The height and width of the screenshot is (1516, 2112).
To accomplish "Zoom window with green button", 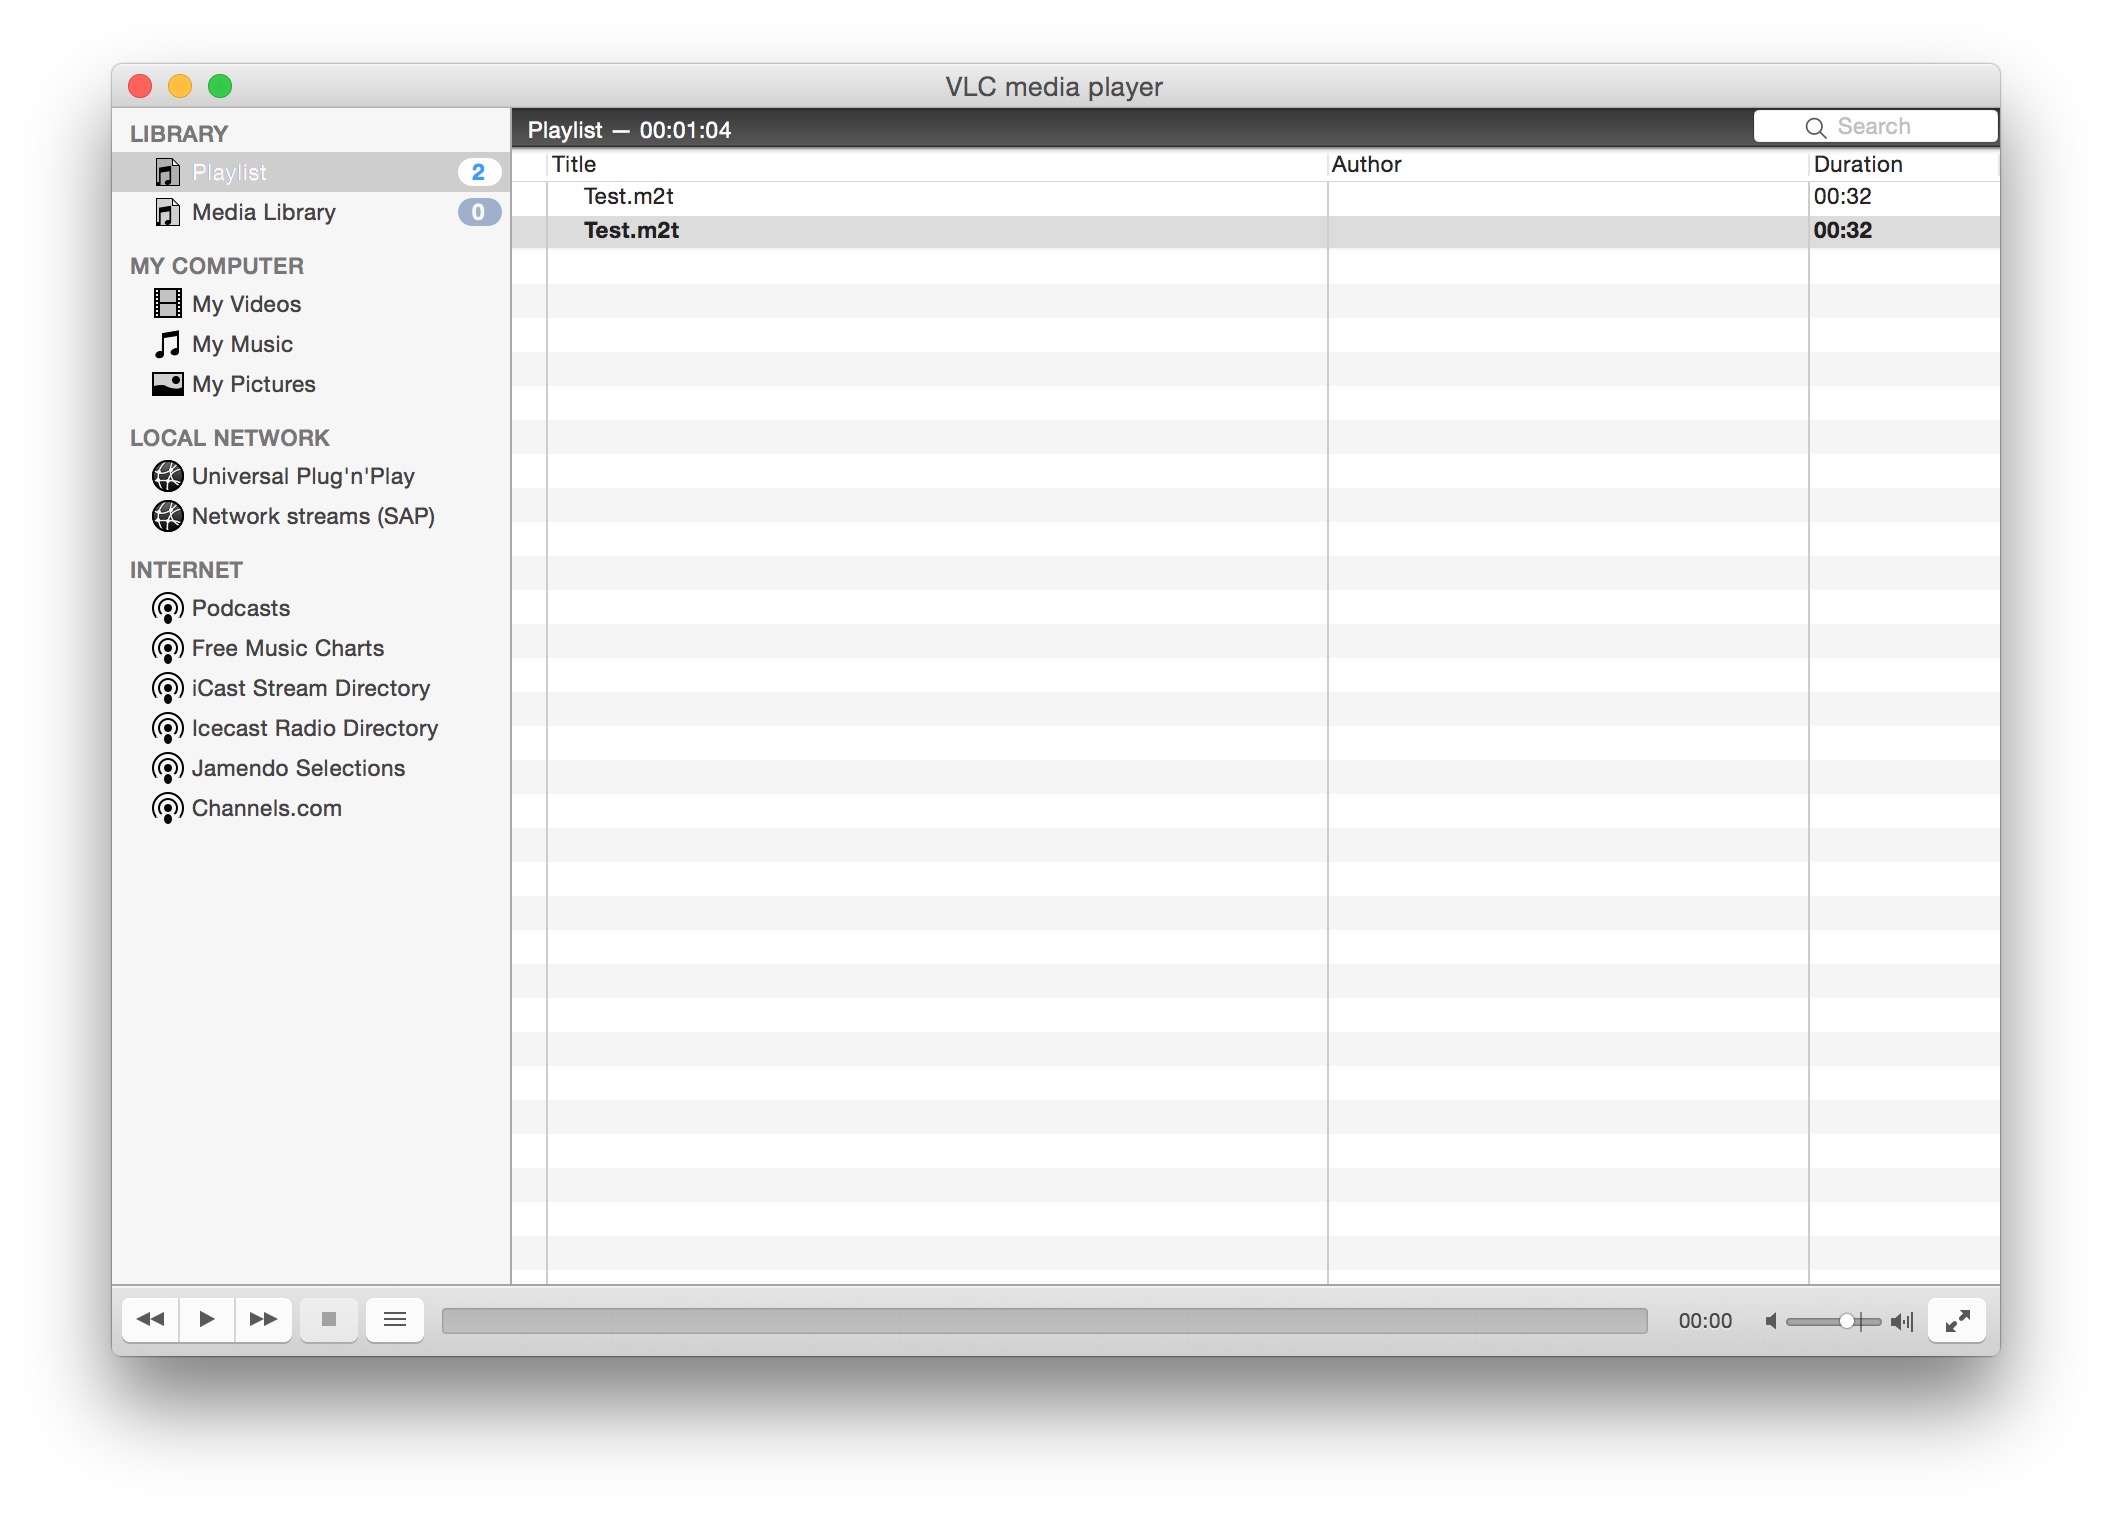I will tap(220, 86).
